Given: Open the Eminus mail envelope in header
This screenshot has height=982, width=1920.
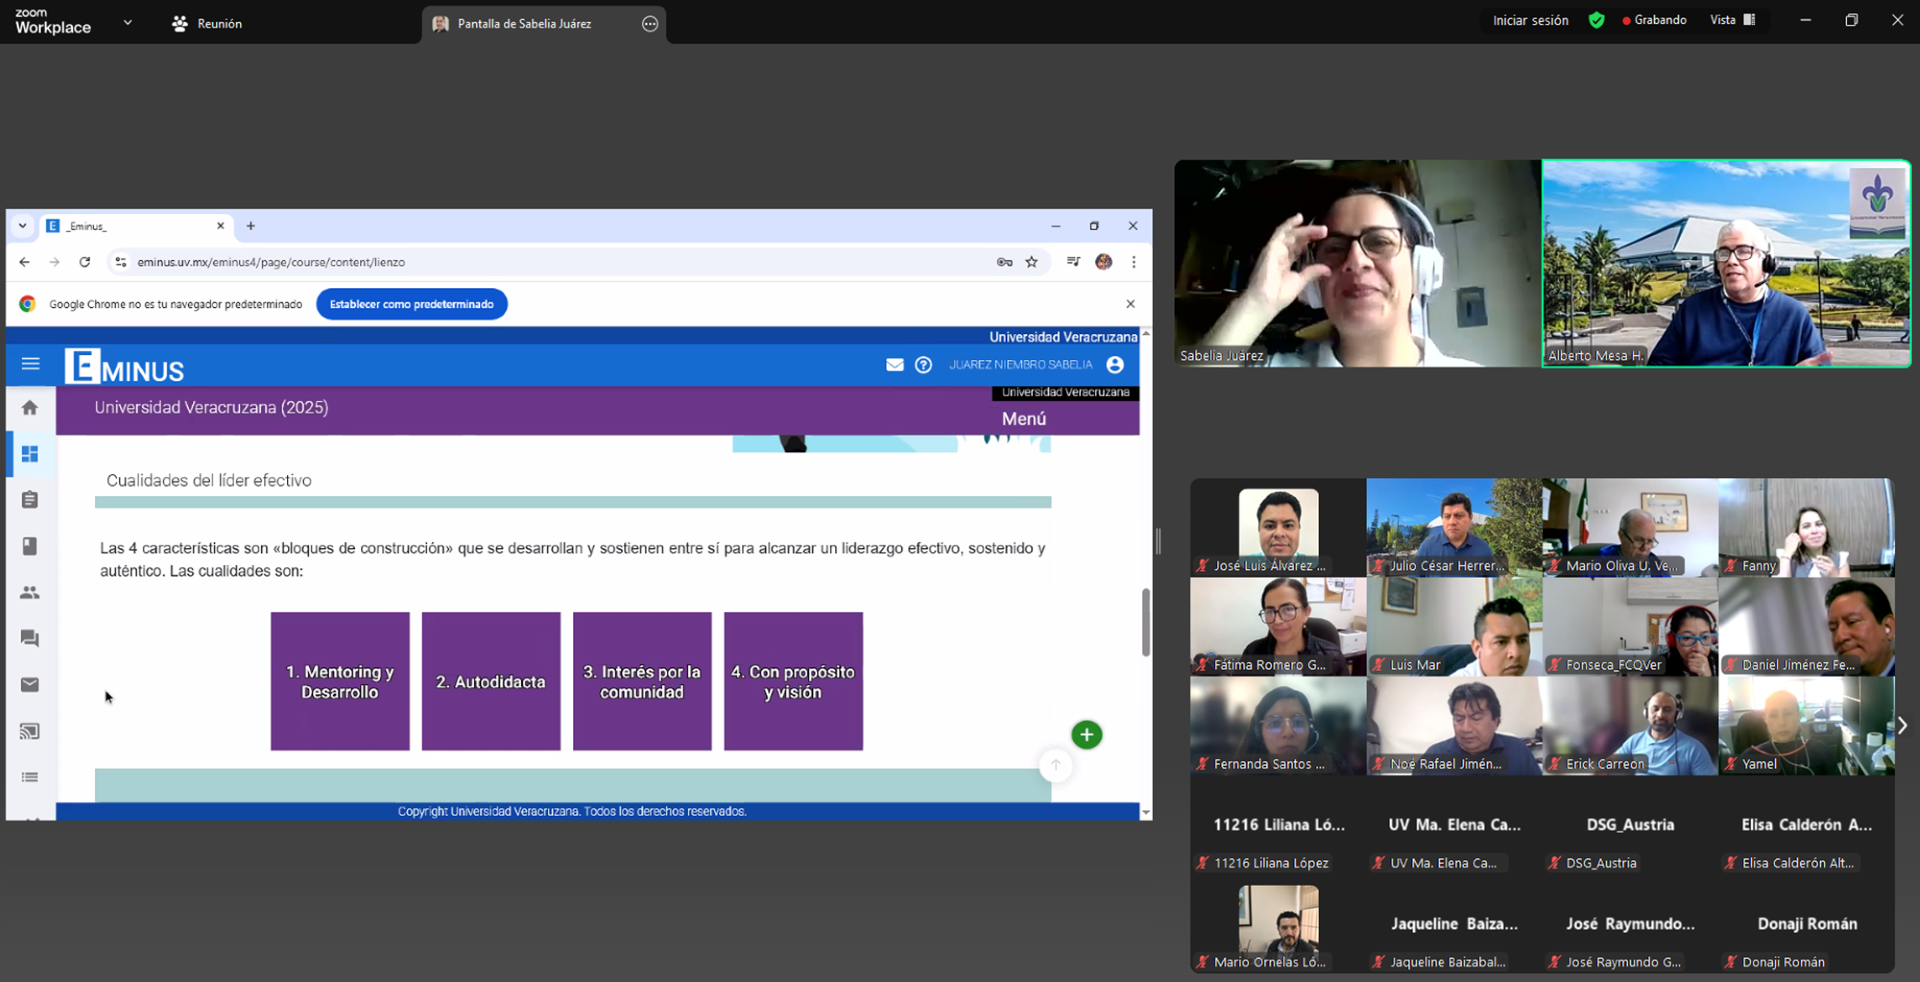Looking at the screenshot, I should click(894, 365).
